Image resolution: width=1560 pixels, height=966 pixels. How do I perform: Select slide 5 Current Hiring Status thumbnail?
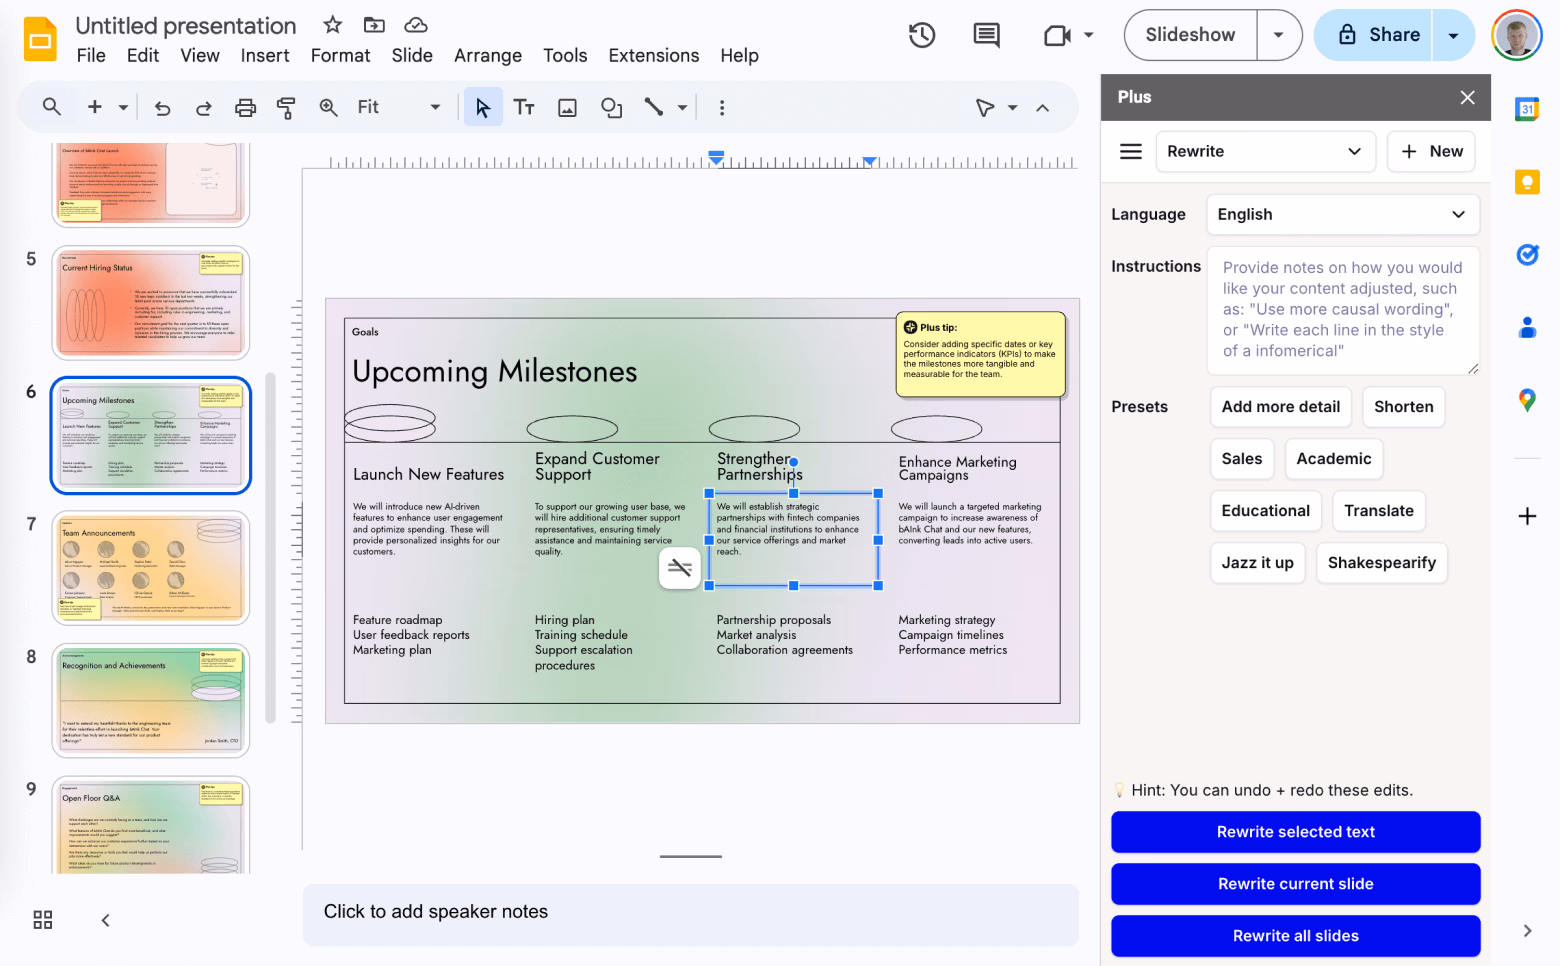pyautogui.click(x=150, y=303)
